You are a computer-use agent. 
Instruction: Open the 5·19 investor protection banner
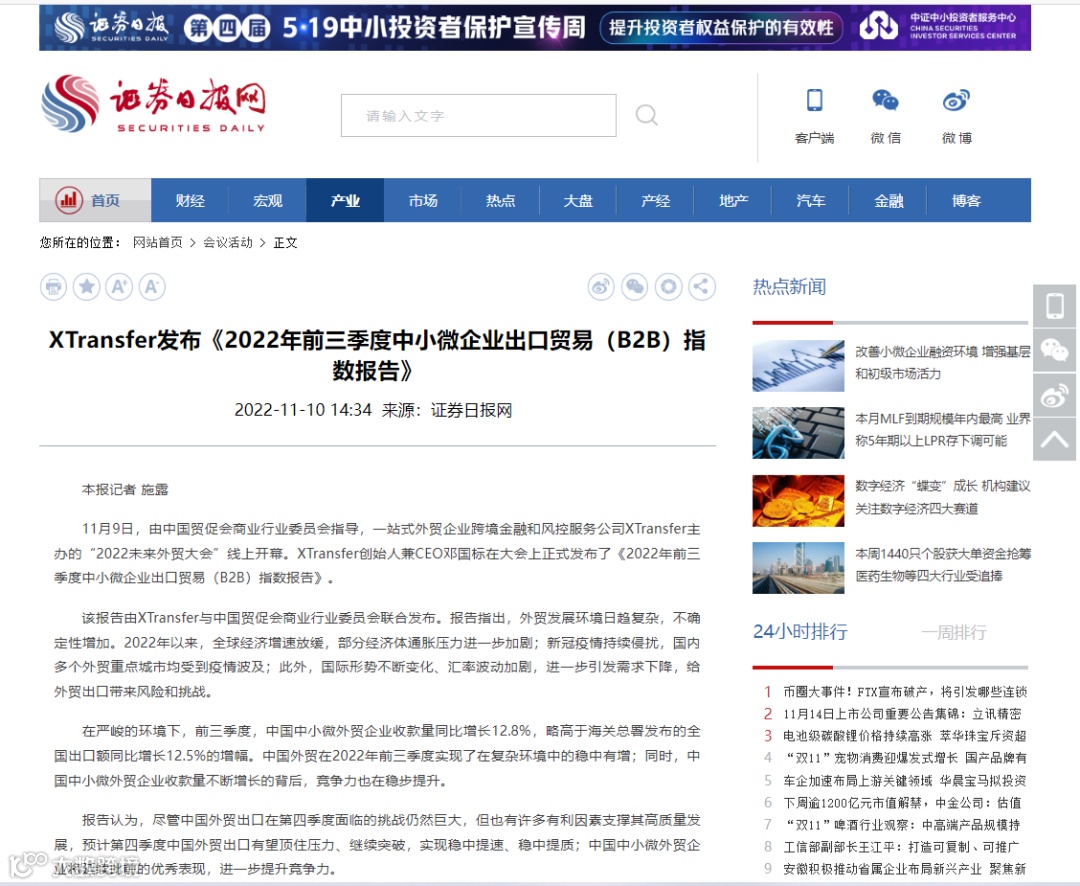[534, 28]
